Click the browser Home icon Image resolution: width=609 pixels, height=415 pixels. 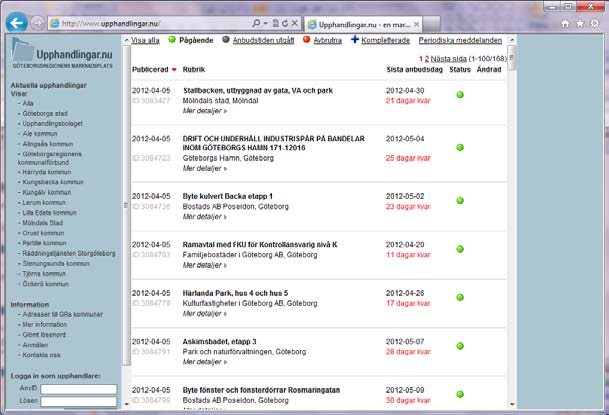566,24
